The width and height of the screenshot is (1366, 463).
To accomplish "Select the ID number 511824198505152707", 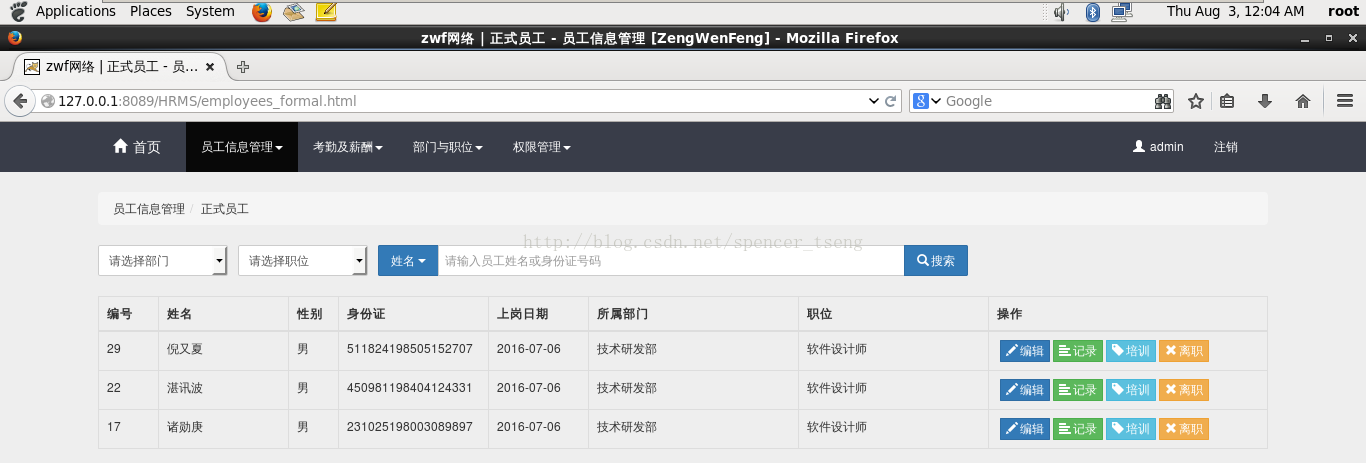I will pyautogui.click(x=409, y=349).
